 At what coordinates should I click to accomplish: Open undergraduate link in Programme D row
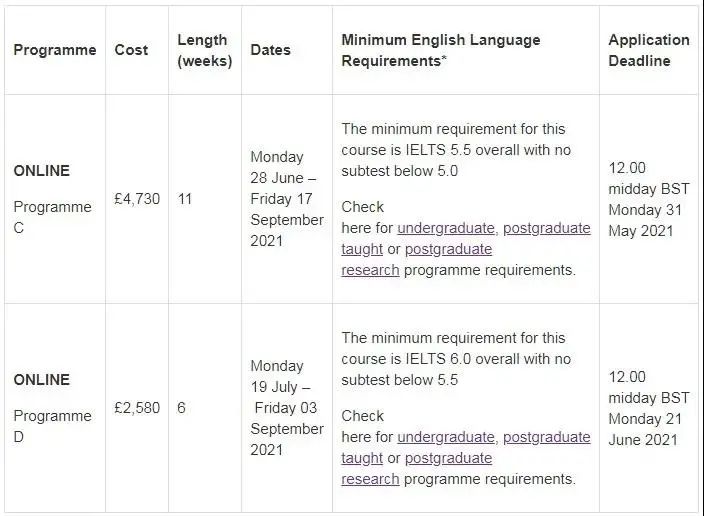click(x=446, y=437)
